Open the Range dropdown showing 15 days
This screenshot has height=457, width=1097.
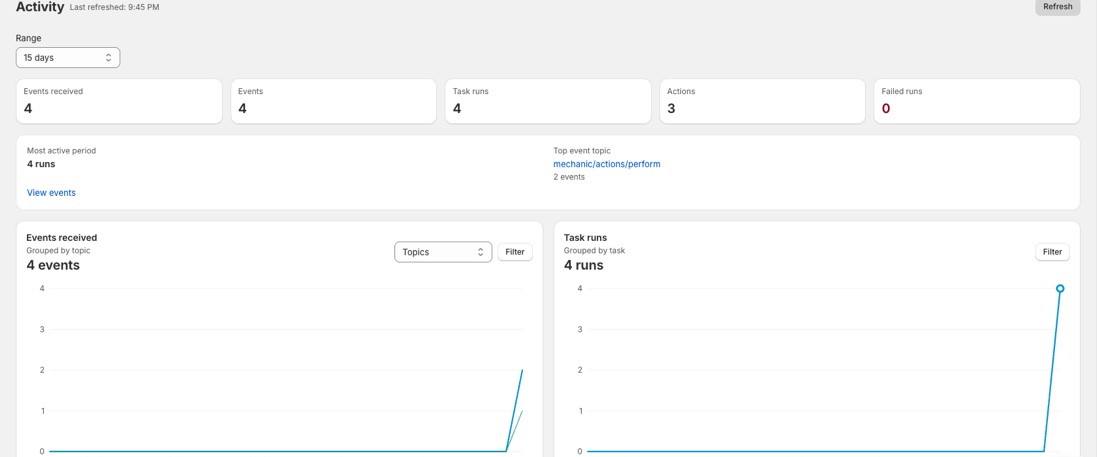(68, 57)
